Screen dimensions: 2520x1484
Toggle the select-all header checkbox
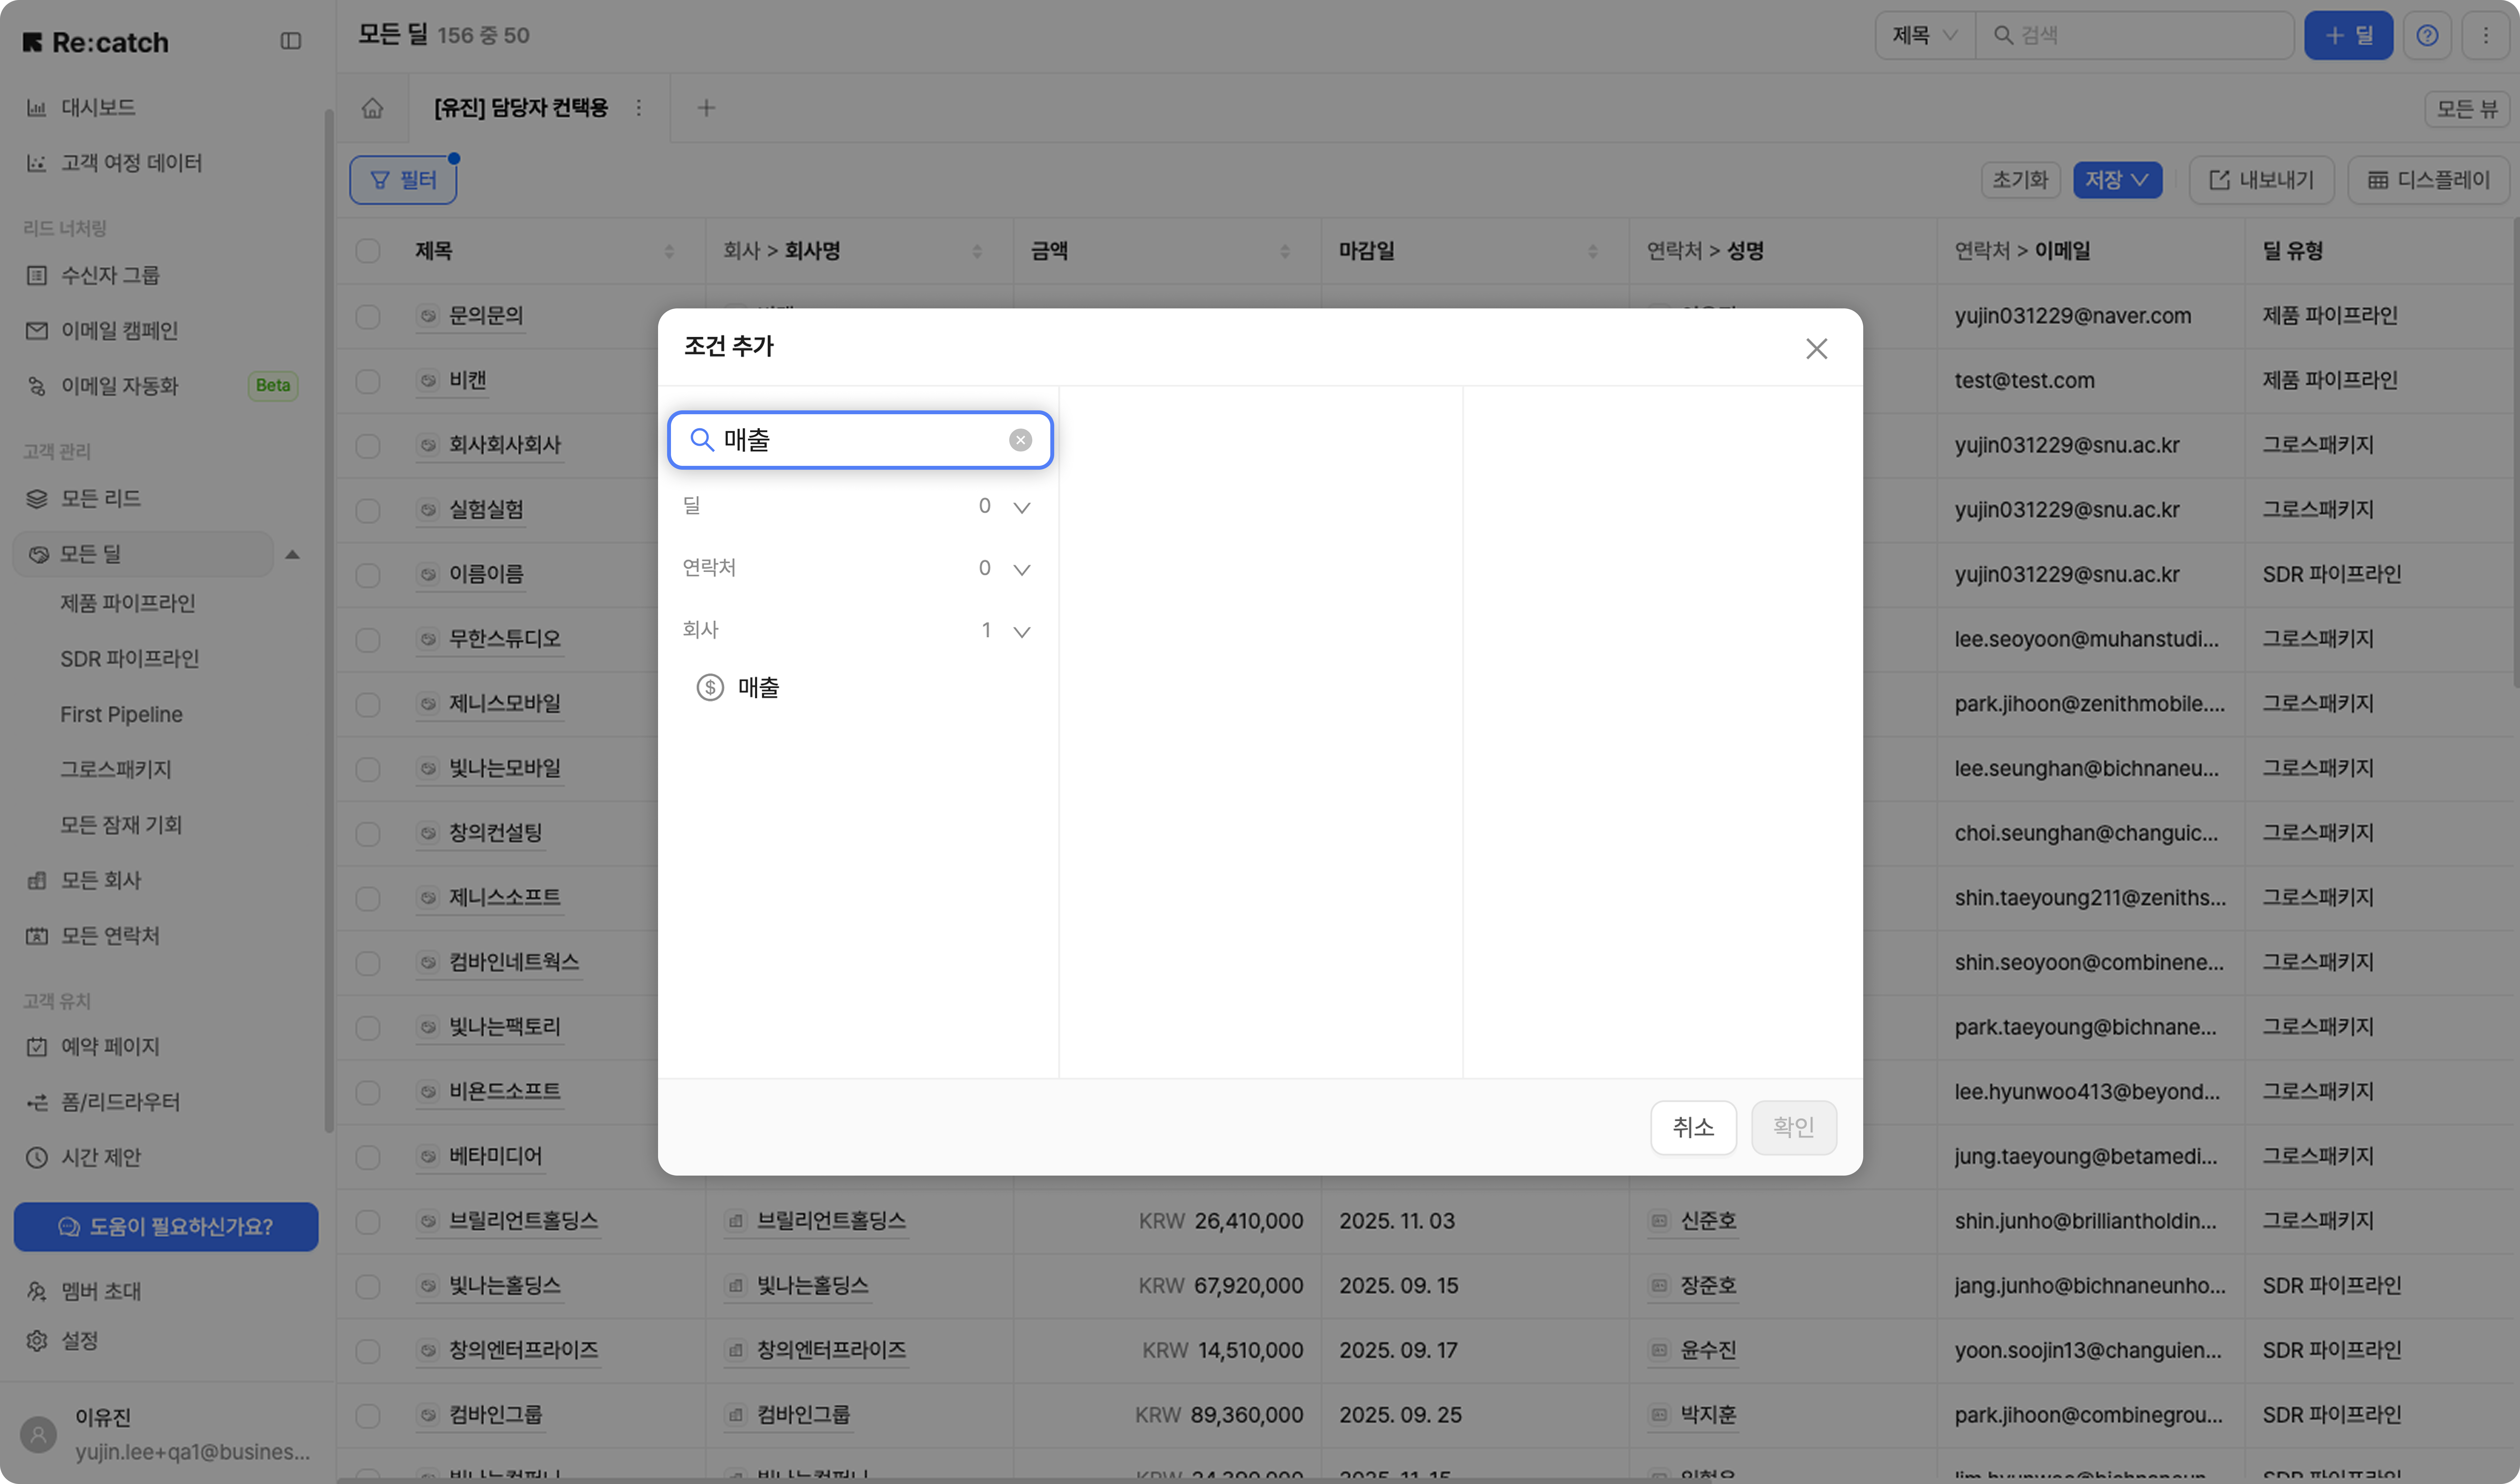[368, 251]
